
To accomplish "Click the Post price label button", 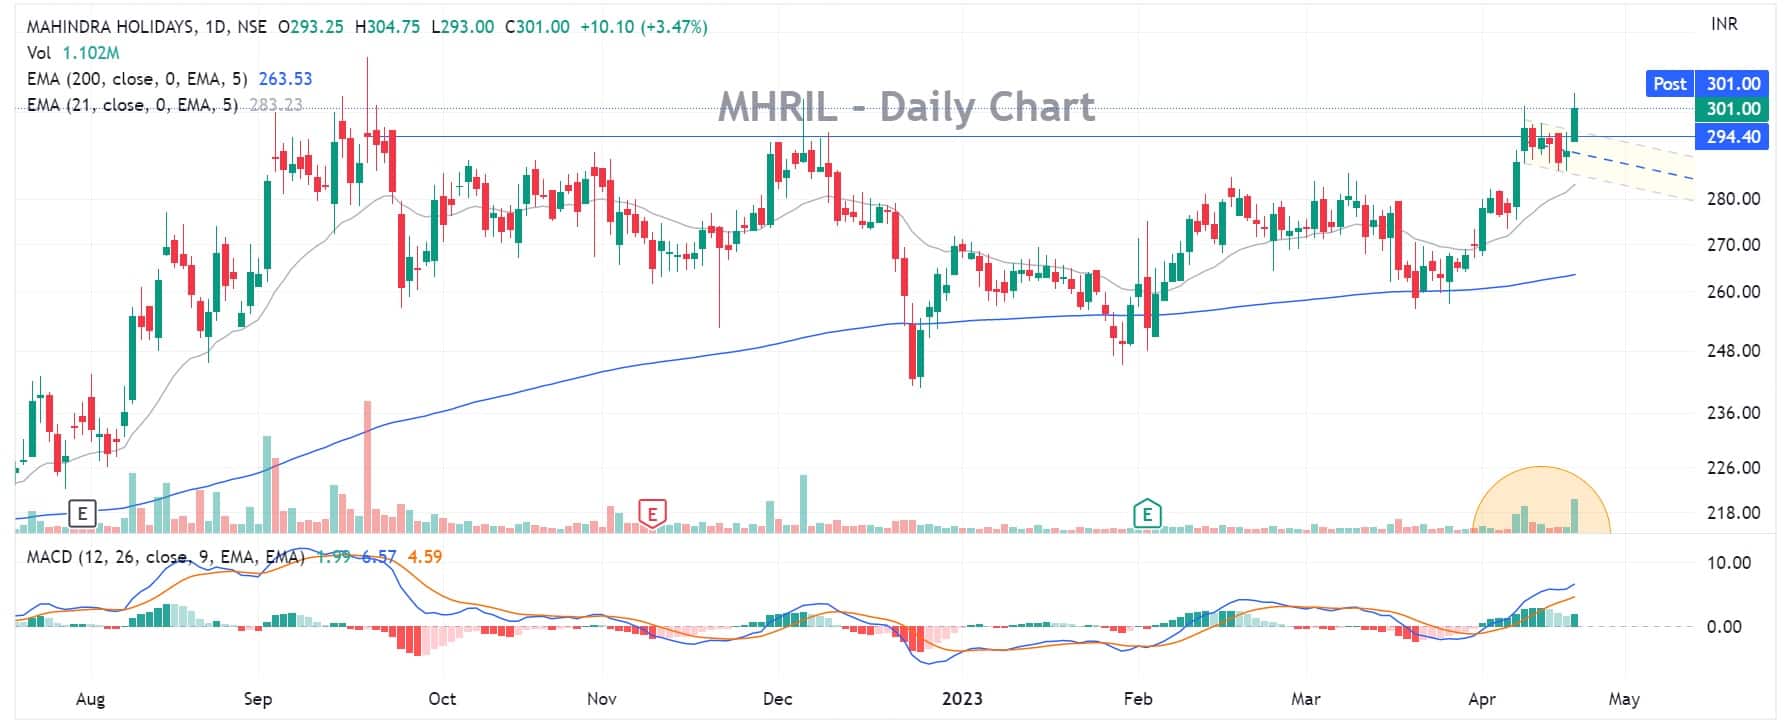I will click(x=1669, y=84).
